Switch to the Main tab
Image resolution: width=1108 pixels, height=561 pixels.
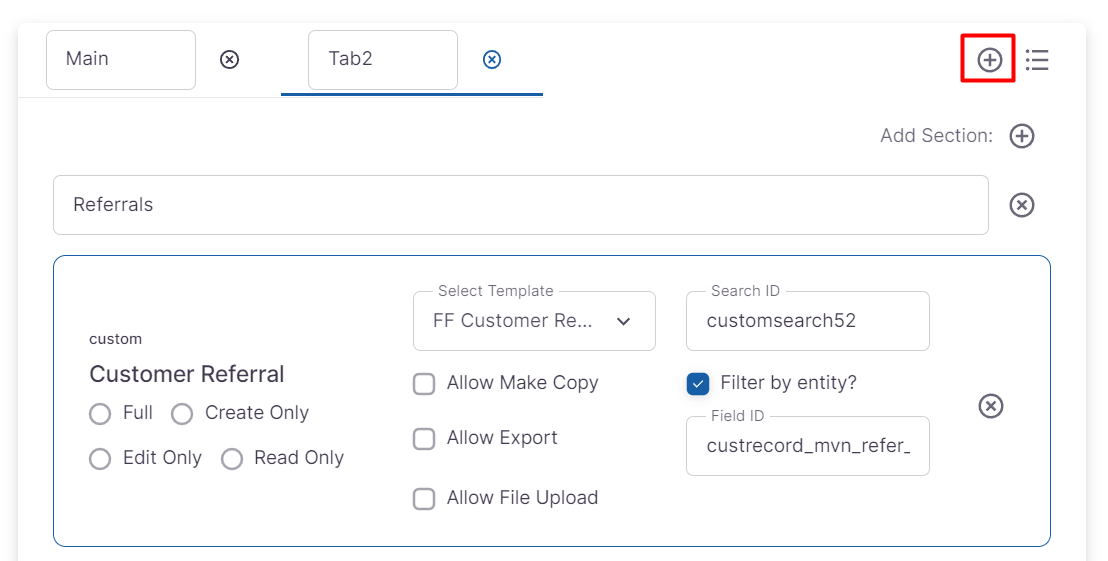(x=120, y=60)
